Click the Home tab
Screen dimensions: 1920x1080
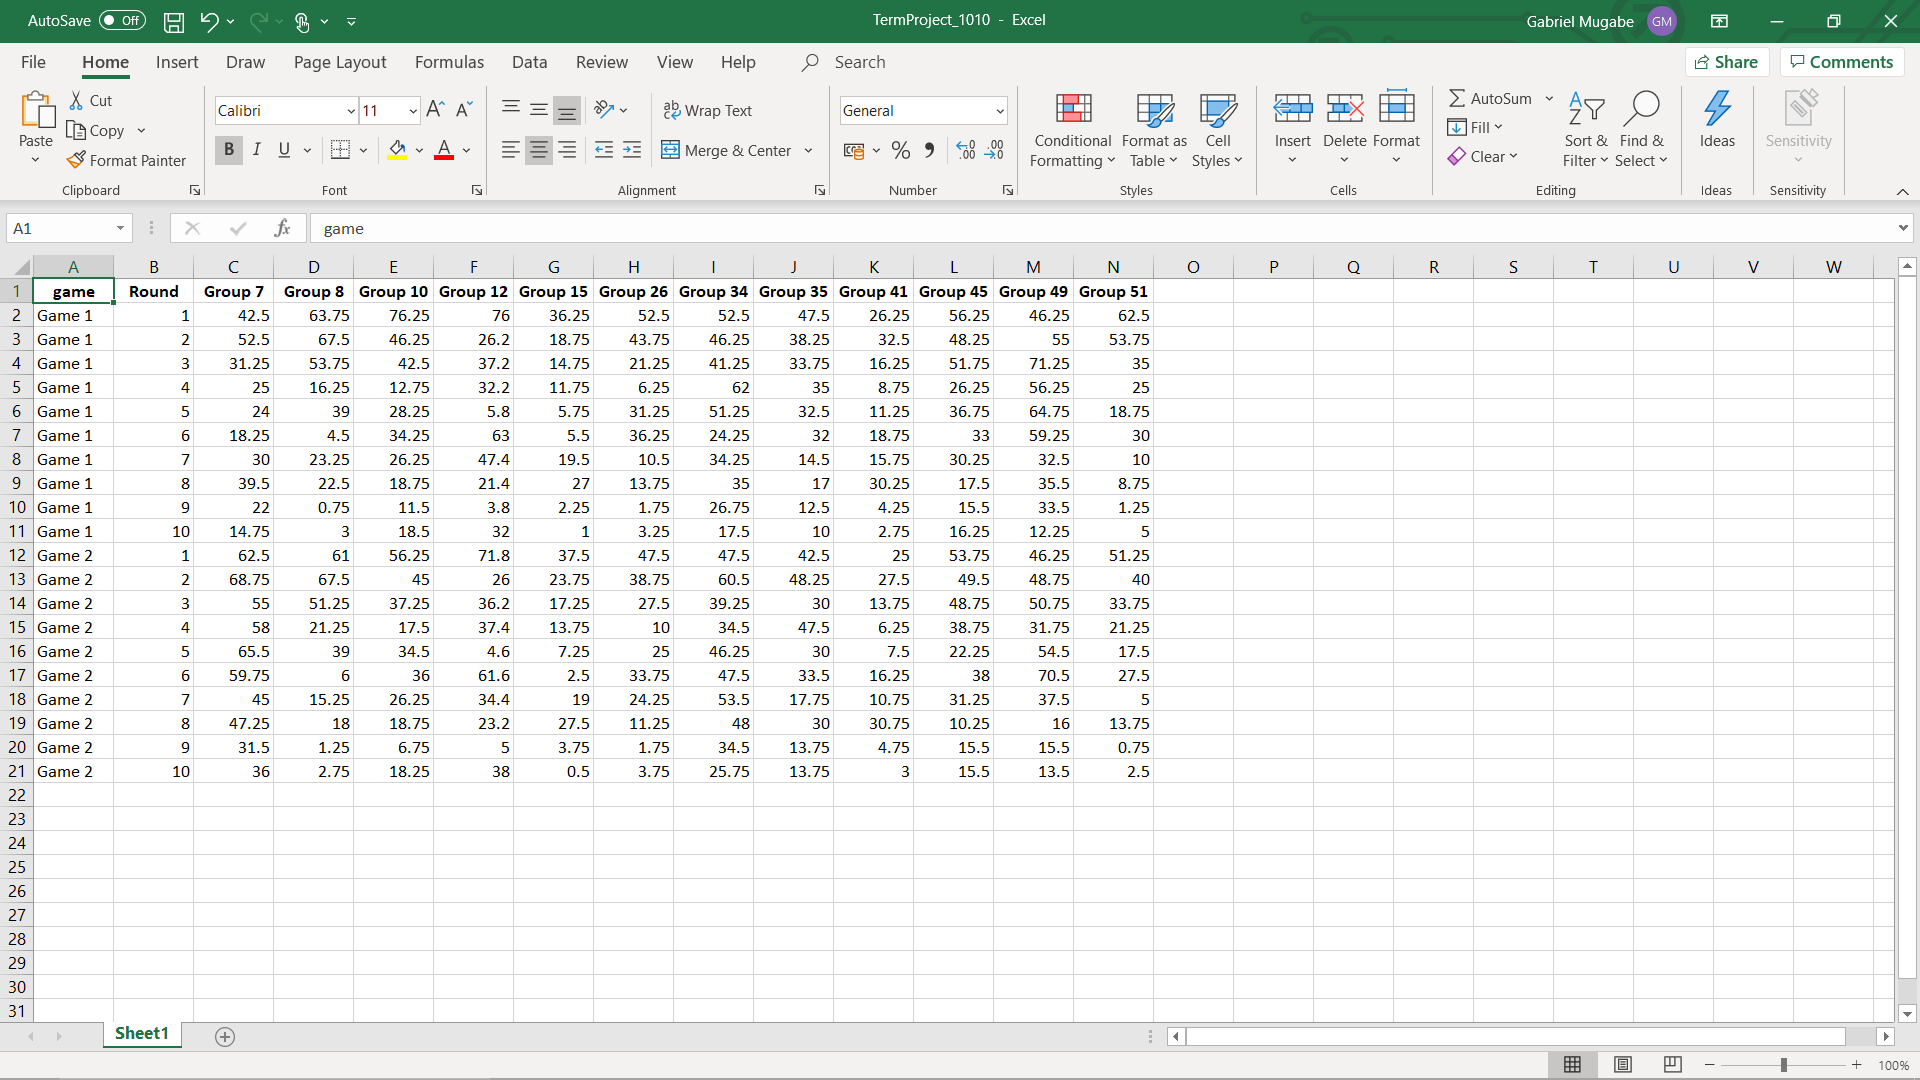coord(105,62)
